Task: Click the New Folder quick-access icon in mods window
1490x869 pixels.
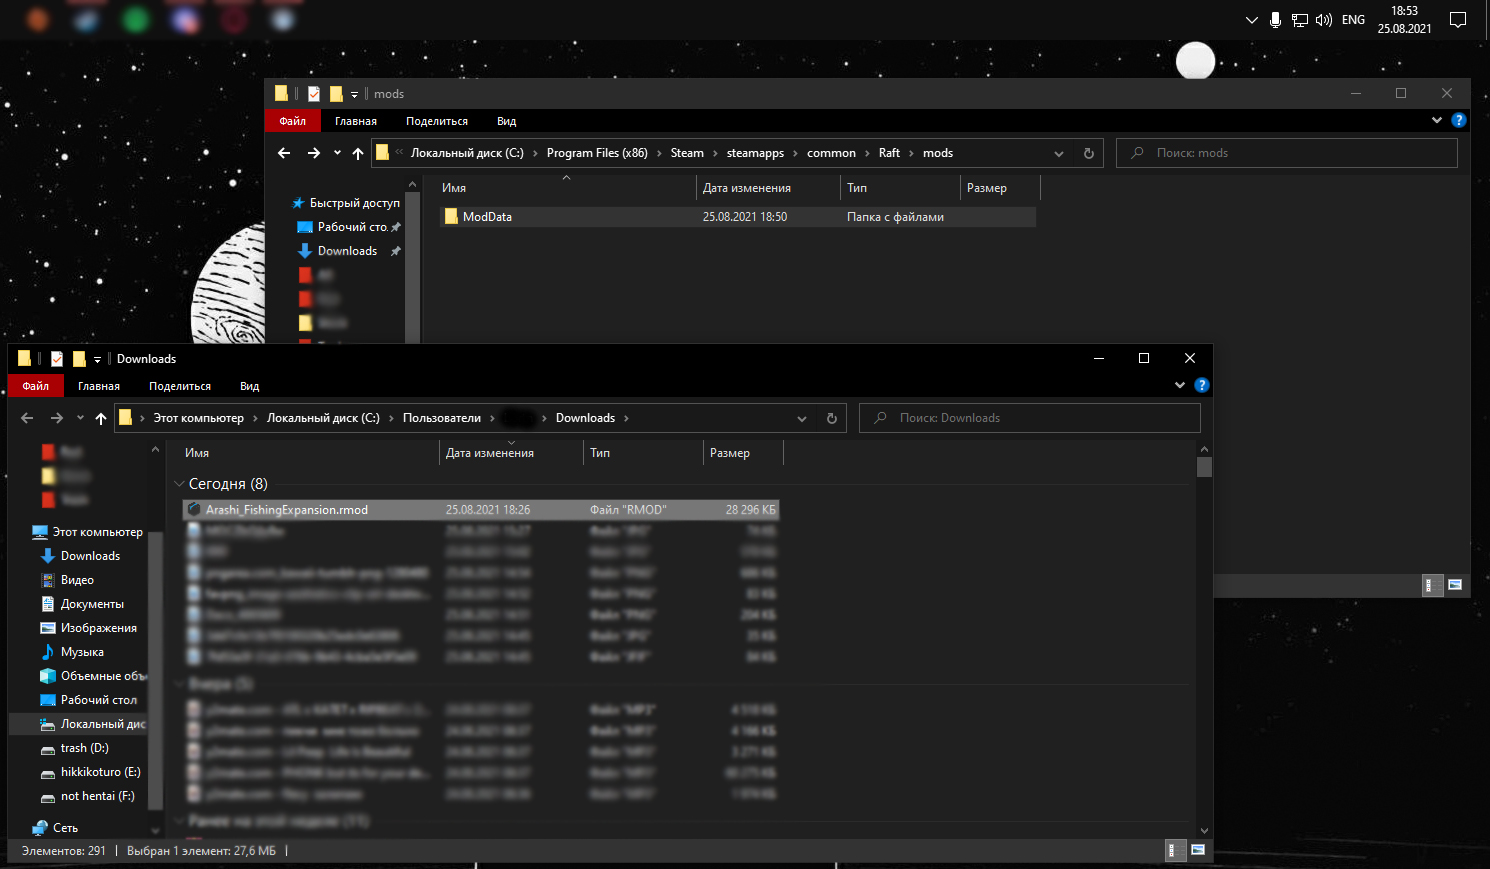Action: 336,94
